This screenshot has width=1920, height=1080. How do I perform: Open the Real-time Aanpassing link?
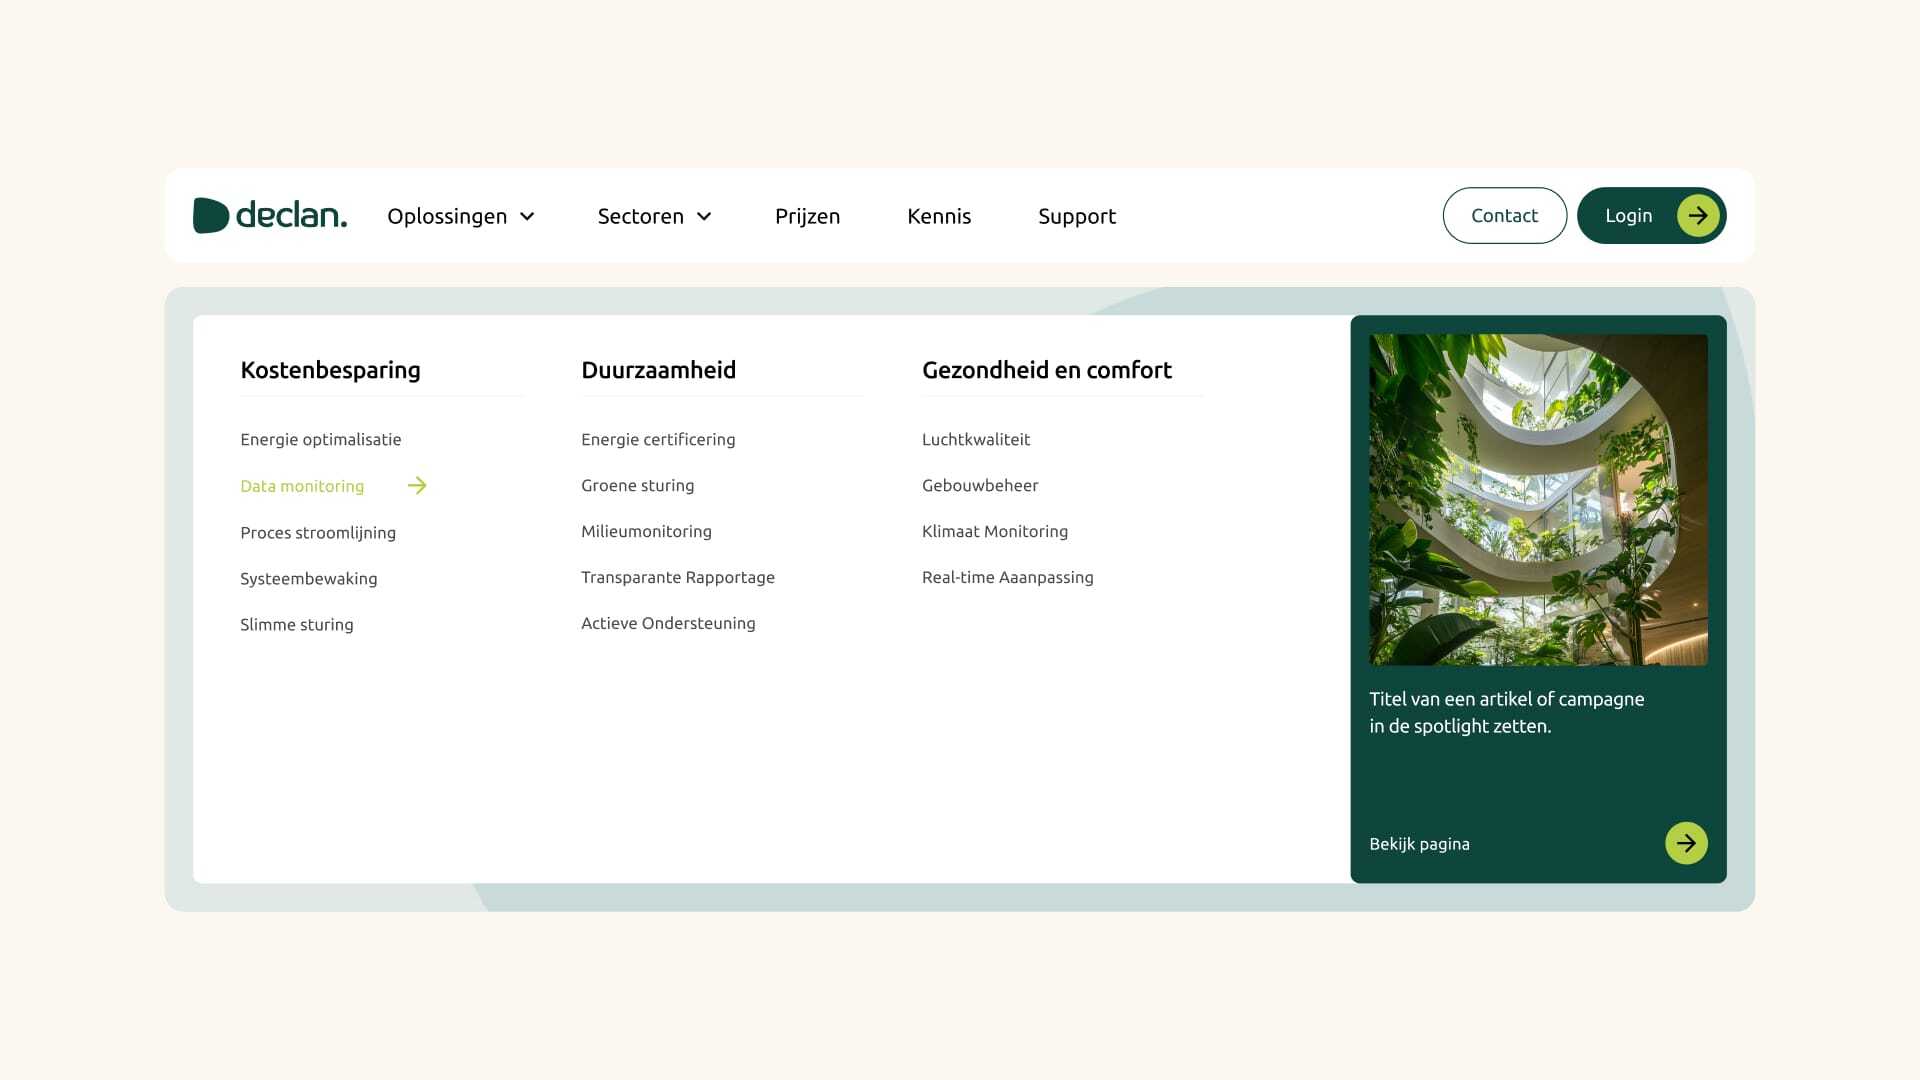pyautogui.click(x=1007, y=577)
